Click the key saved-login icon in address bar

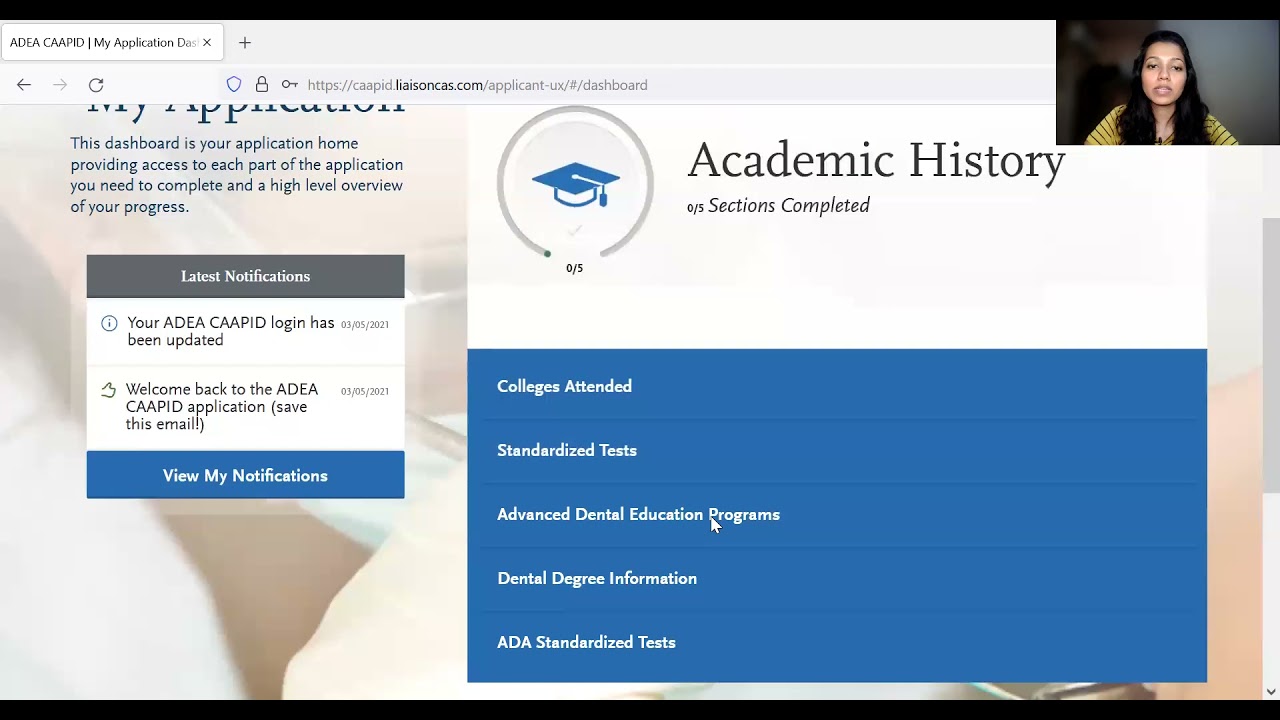(289, 85)
